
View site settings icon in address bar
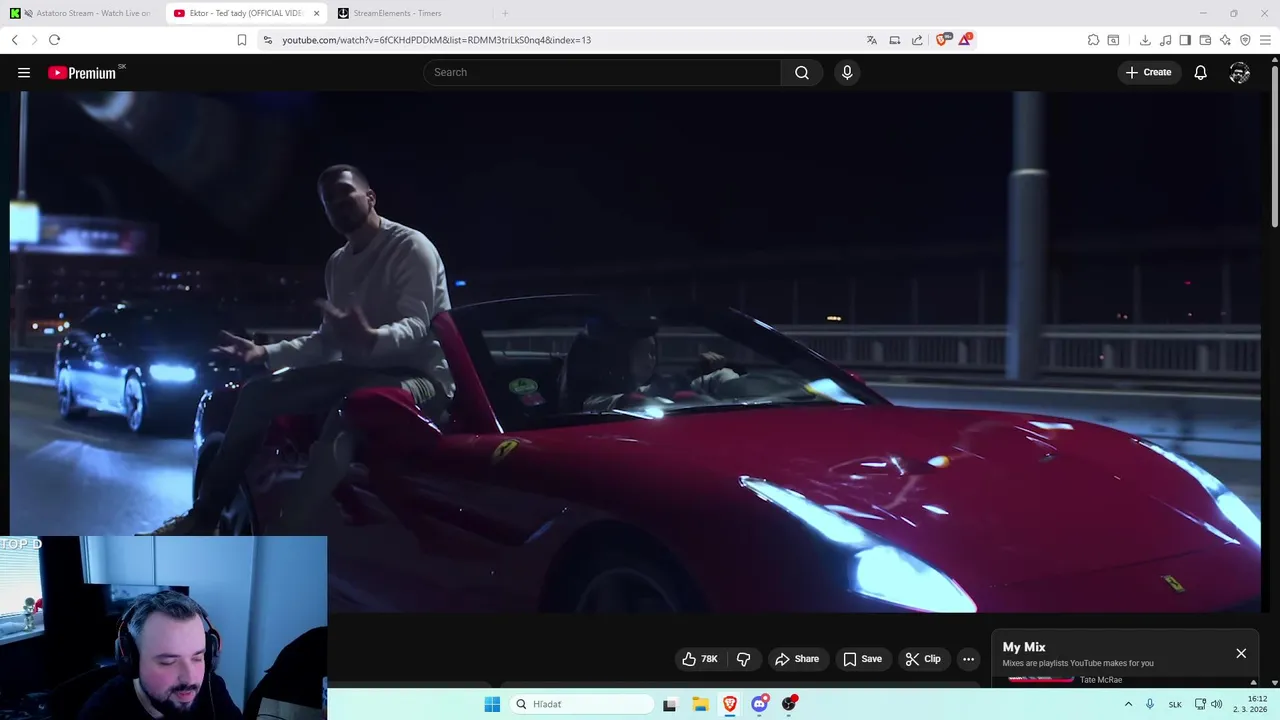tap(267, 40)
